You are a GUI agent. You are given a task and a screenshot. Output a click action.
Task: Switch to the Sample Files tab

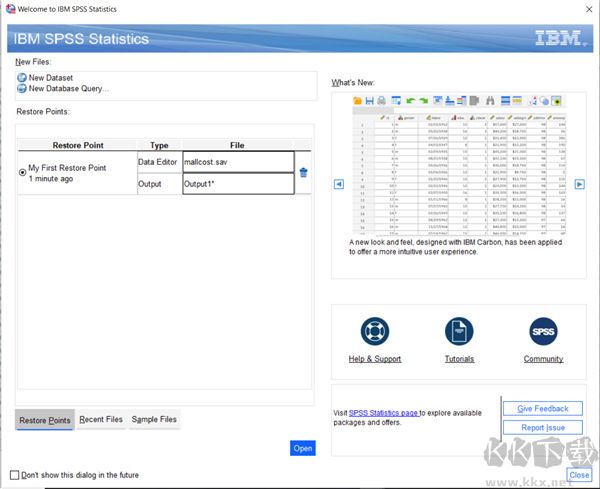[x=154, y=420]
